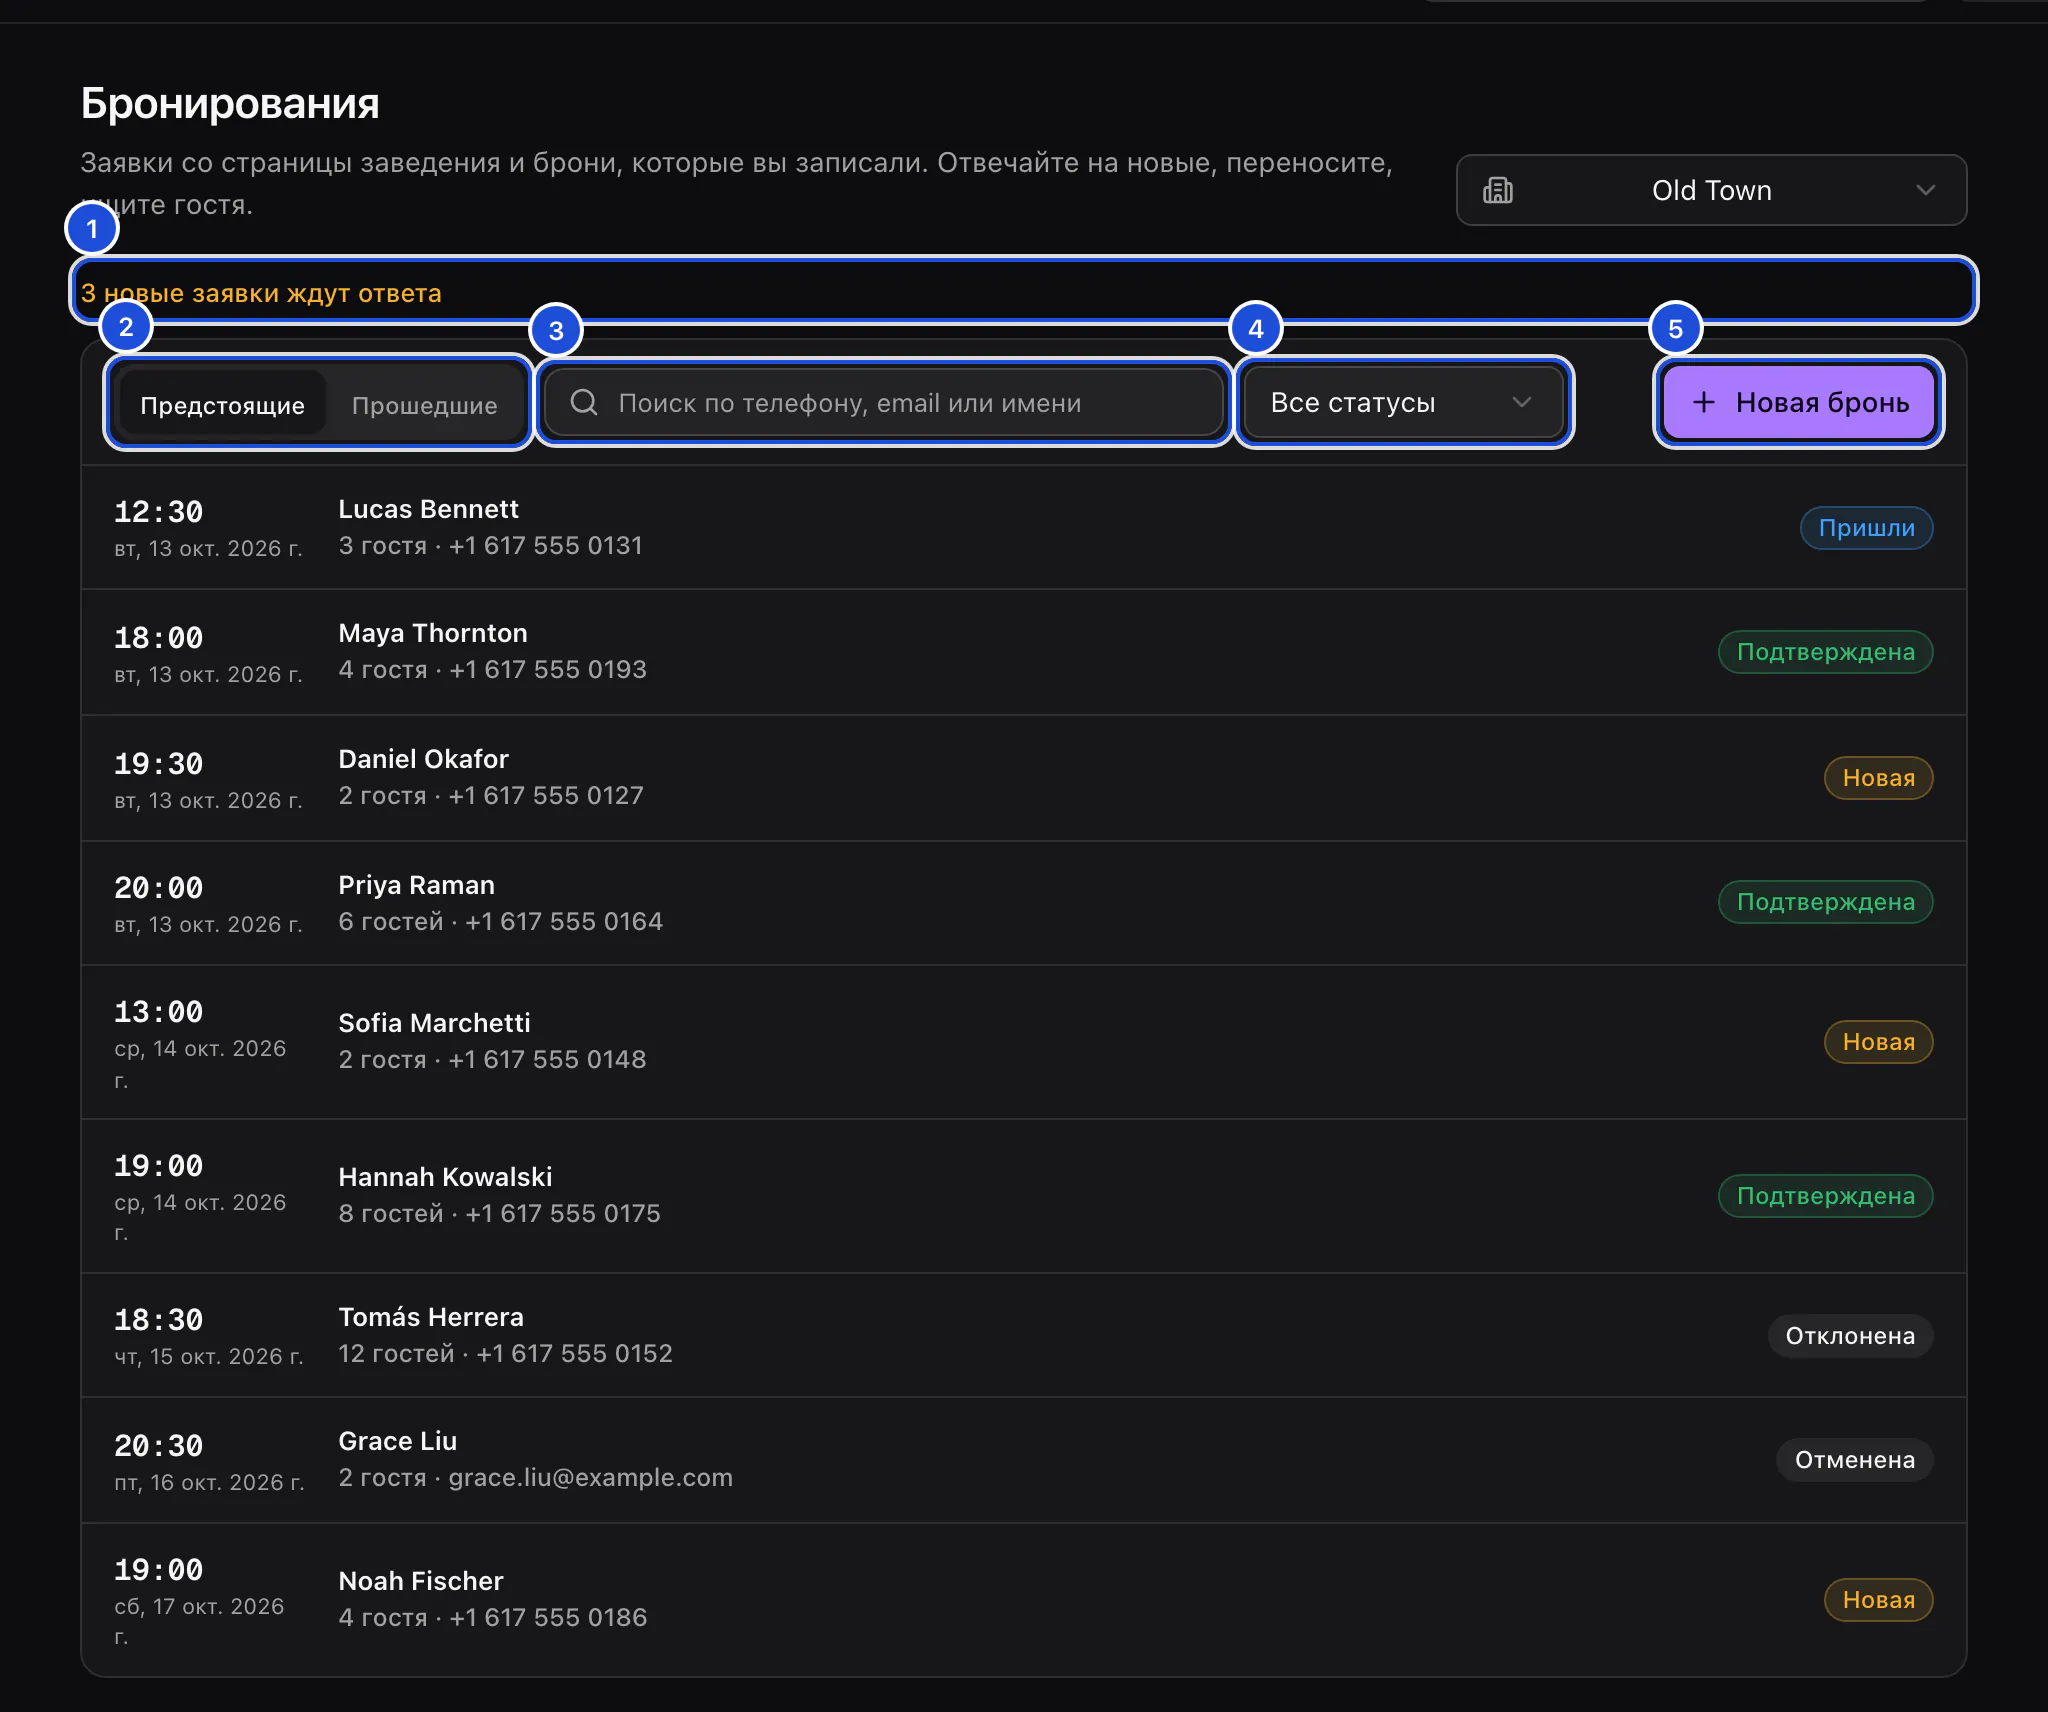Click 8 гостей · +1 617 555 0175 details

[x=499, y=1214]
